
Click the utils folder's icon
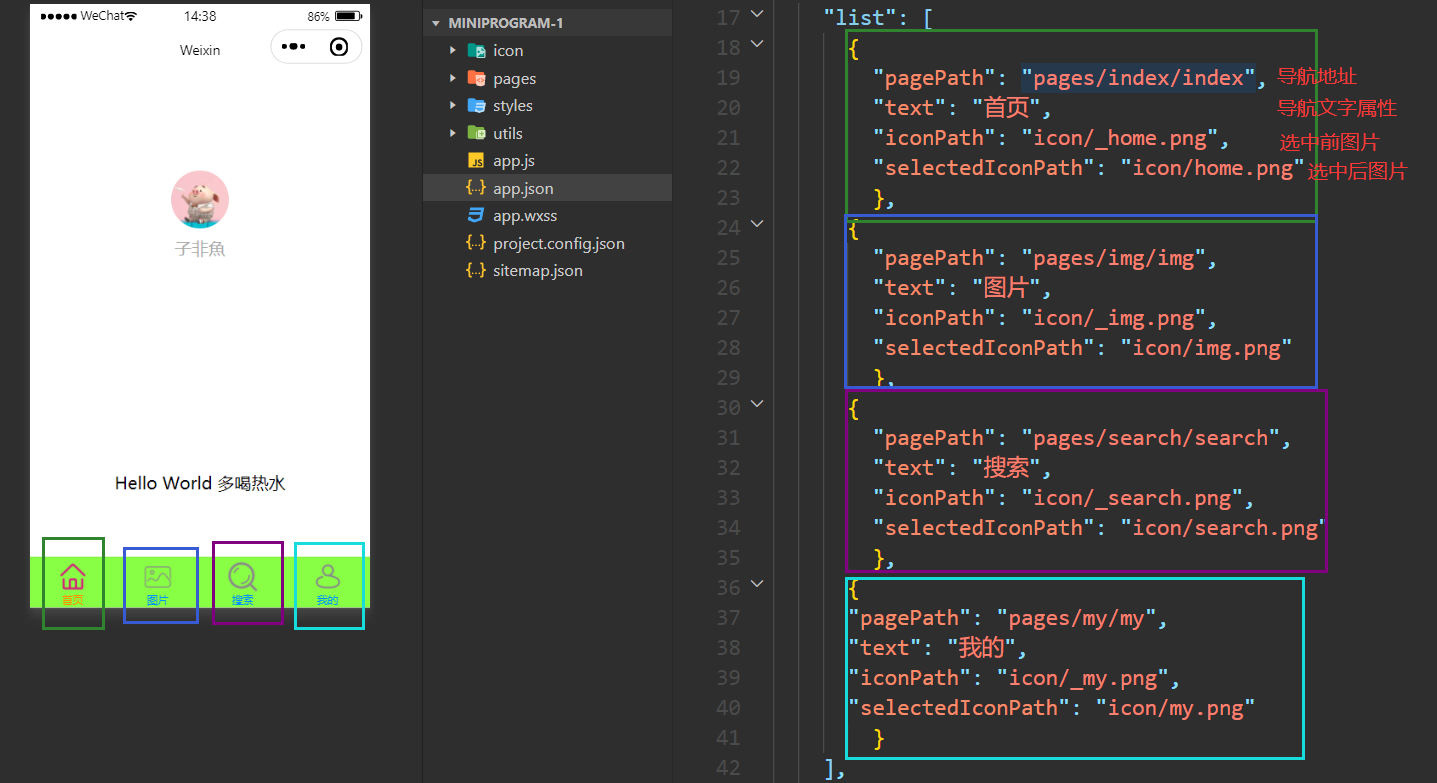click(x=477, y=133)
